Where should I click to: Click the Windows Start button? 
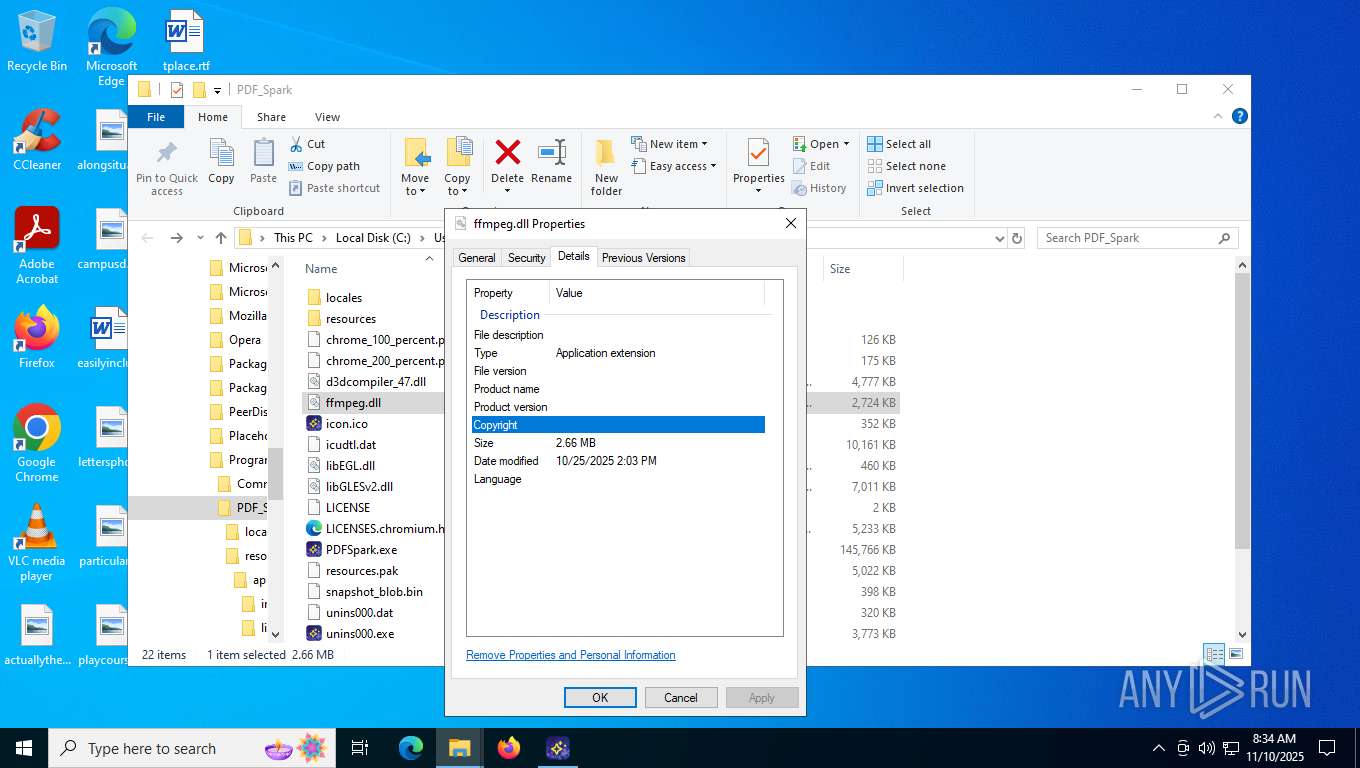(x=23, y=748)
